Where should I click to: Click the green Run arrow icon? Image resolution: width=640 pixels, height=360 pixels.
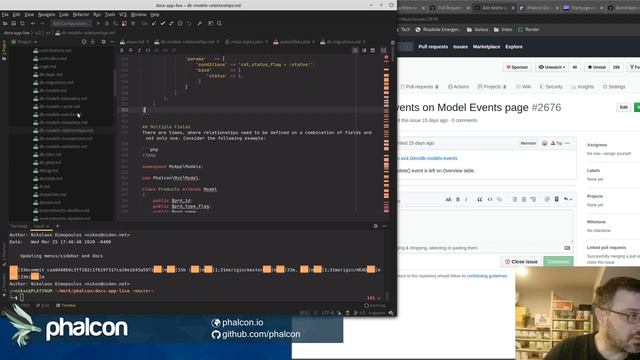(x=98, y=24)
